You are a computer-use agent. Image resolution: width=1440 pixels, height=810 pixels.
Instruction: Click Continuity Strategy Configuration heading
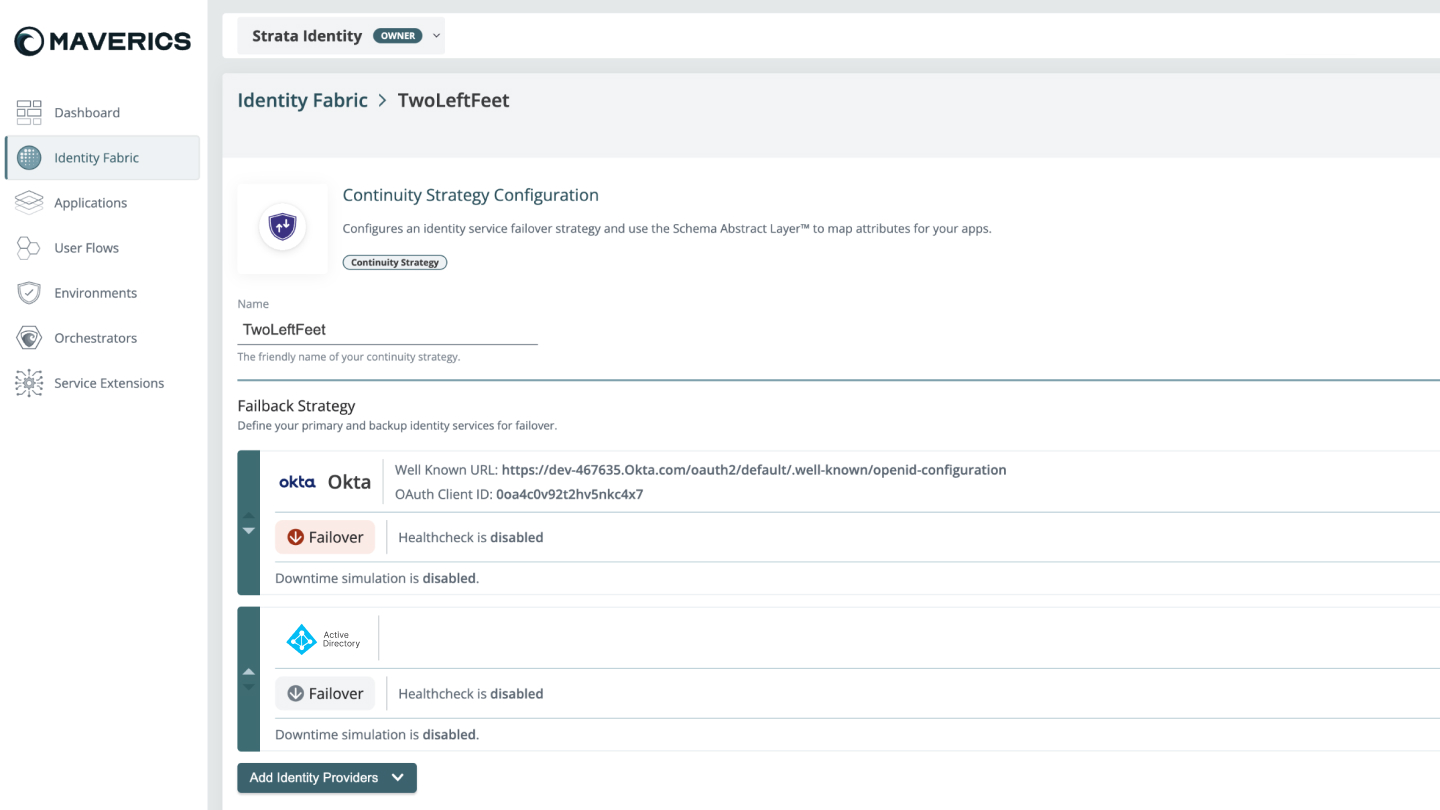coord(471,195)
